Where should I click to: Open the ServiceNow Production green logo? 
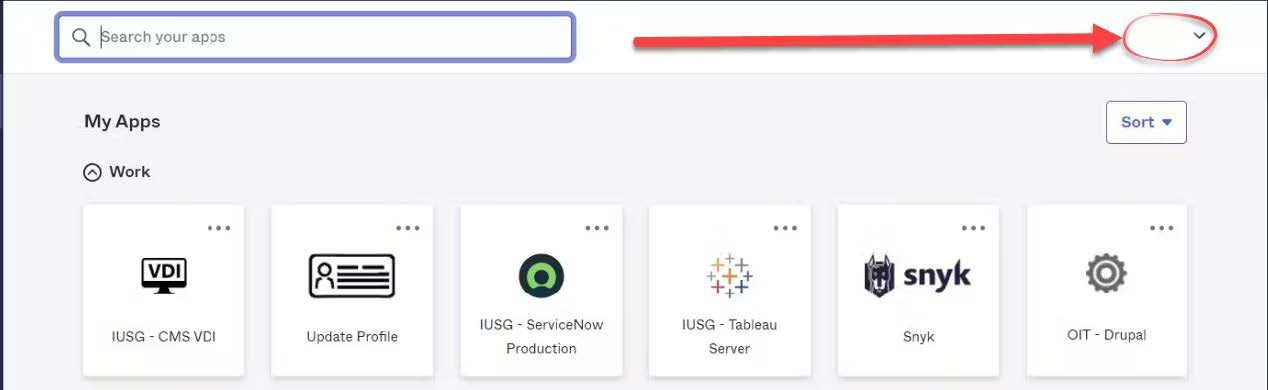pos(541,276)
